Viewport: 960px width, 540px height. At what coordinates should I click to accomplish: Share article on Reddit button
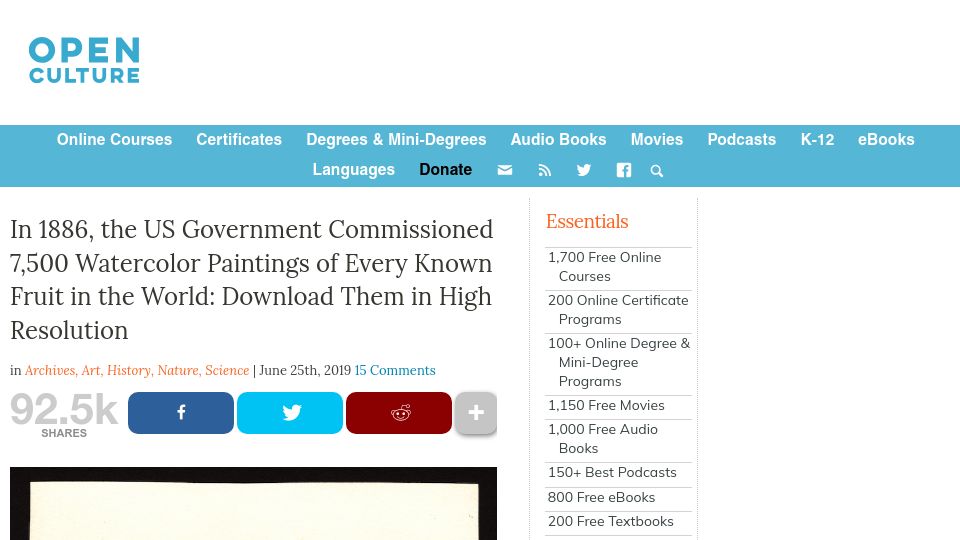click(x=399, y=413)
